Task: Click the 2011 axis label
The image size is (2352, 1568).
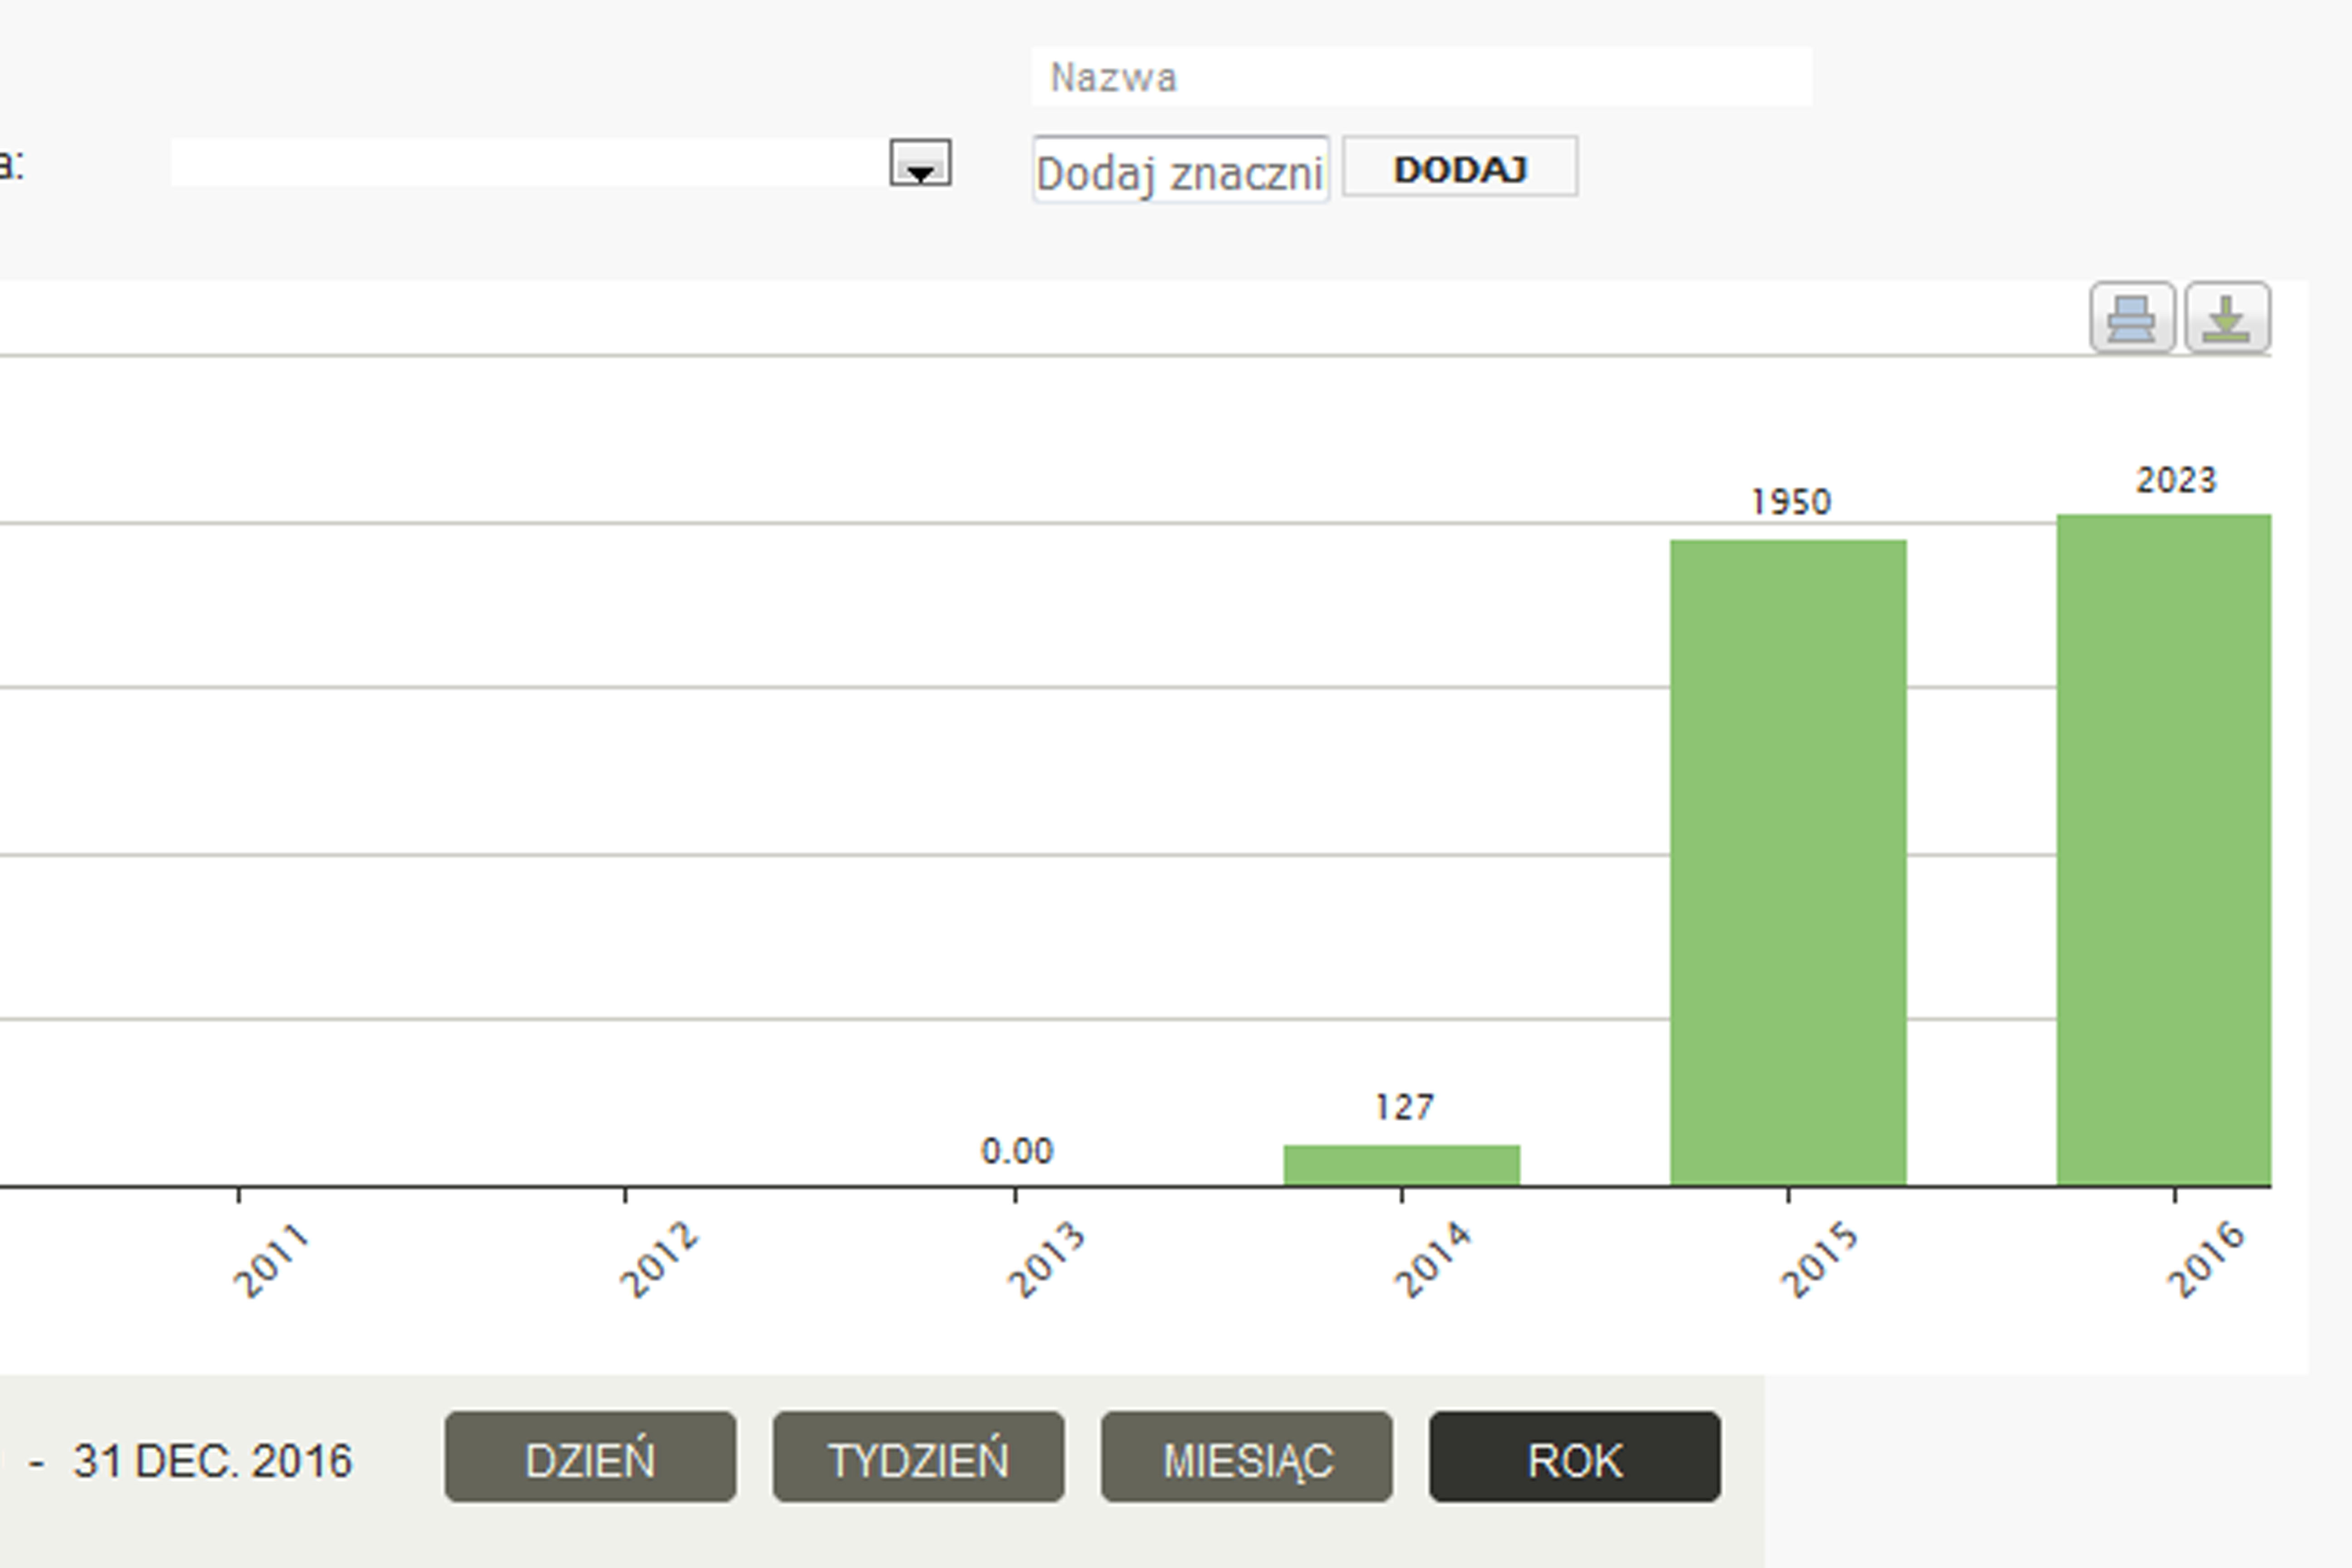Action: (x=271, y=1260)
